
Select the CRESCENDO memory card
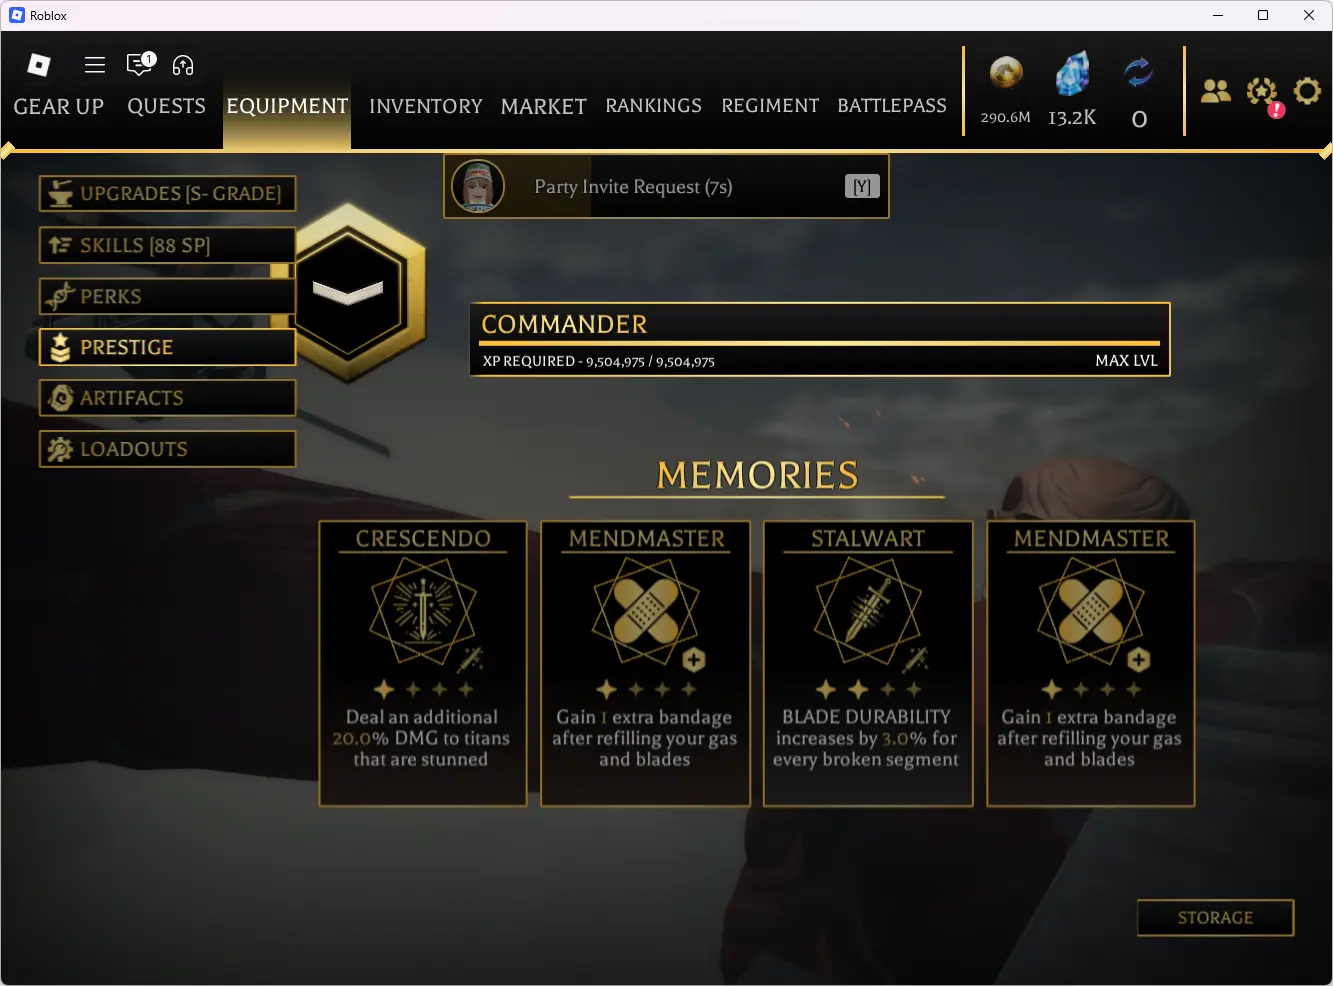click(423, 663)
